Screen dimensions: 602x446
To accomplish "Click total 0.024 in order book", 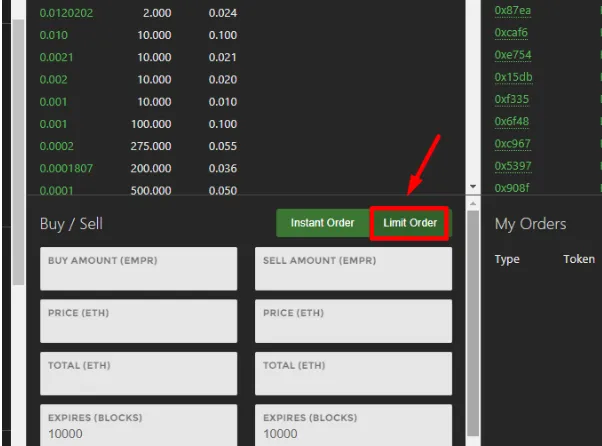I will click(223, 13).
